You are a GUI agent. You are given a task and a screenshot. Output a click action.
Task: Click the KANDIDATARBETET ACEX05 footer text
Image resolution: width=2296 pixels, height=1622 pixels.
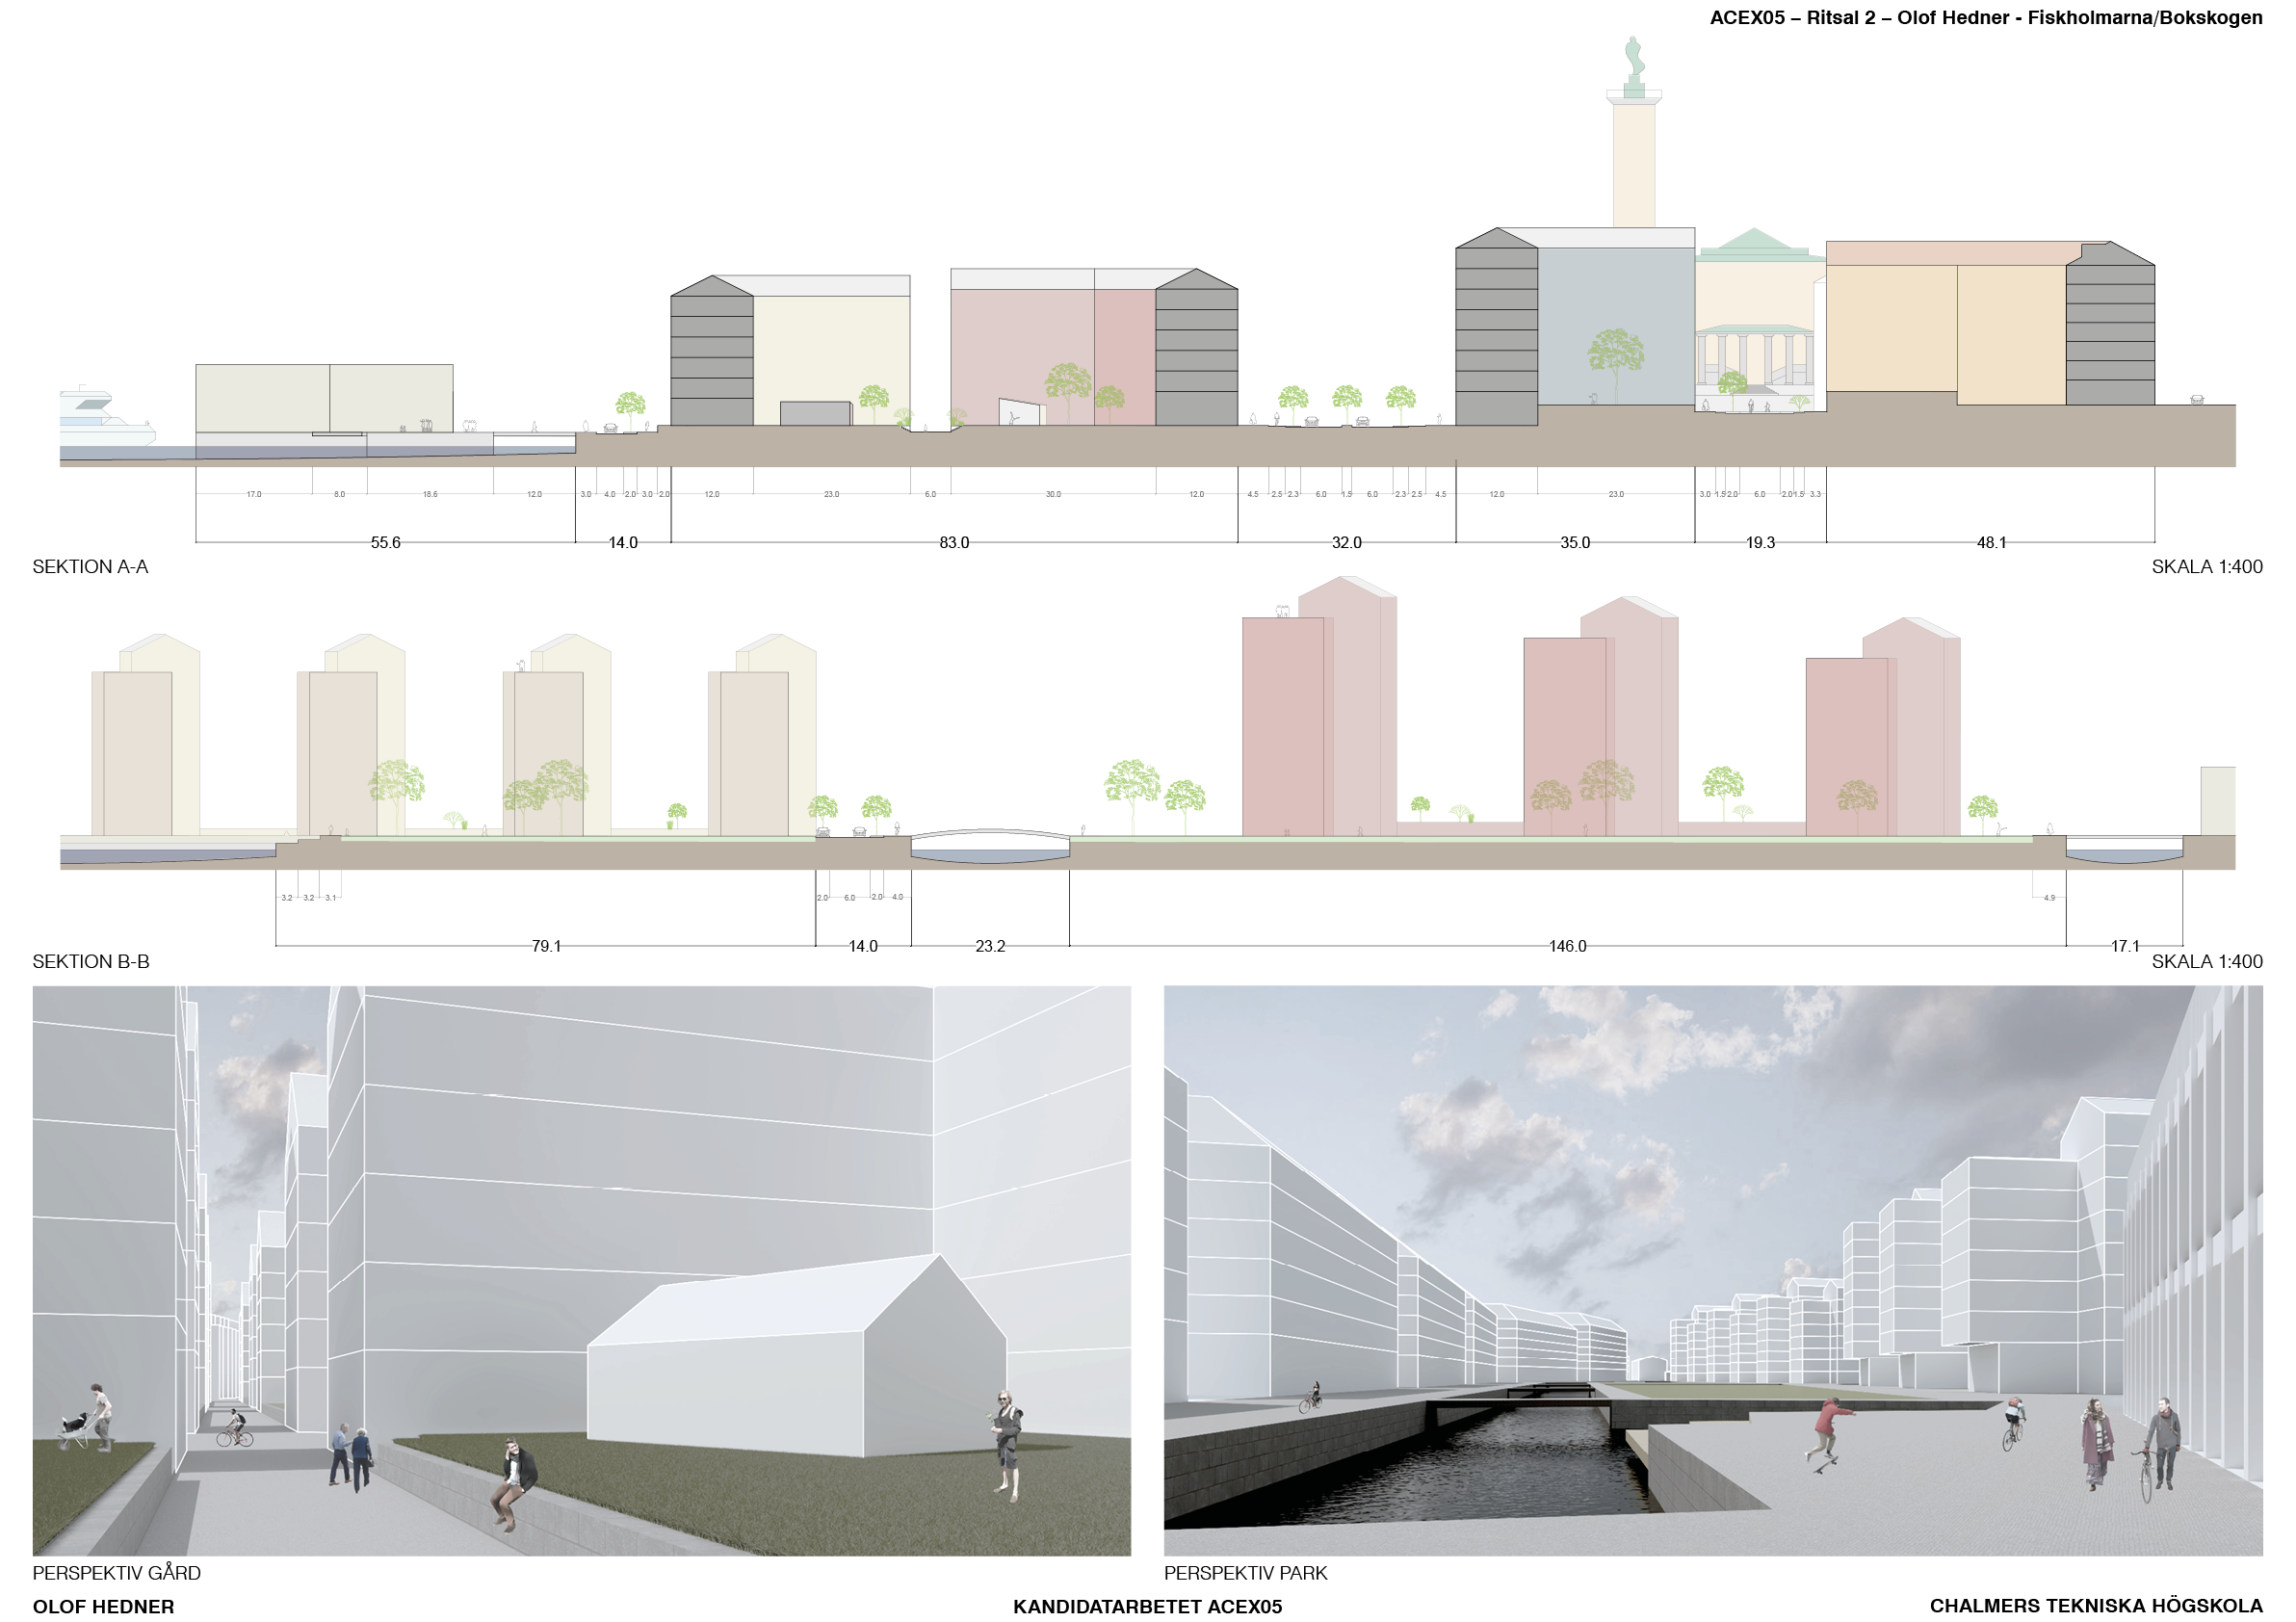tap(1147, 1607)
